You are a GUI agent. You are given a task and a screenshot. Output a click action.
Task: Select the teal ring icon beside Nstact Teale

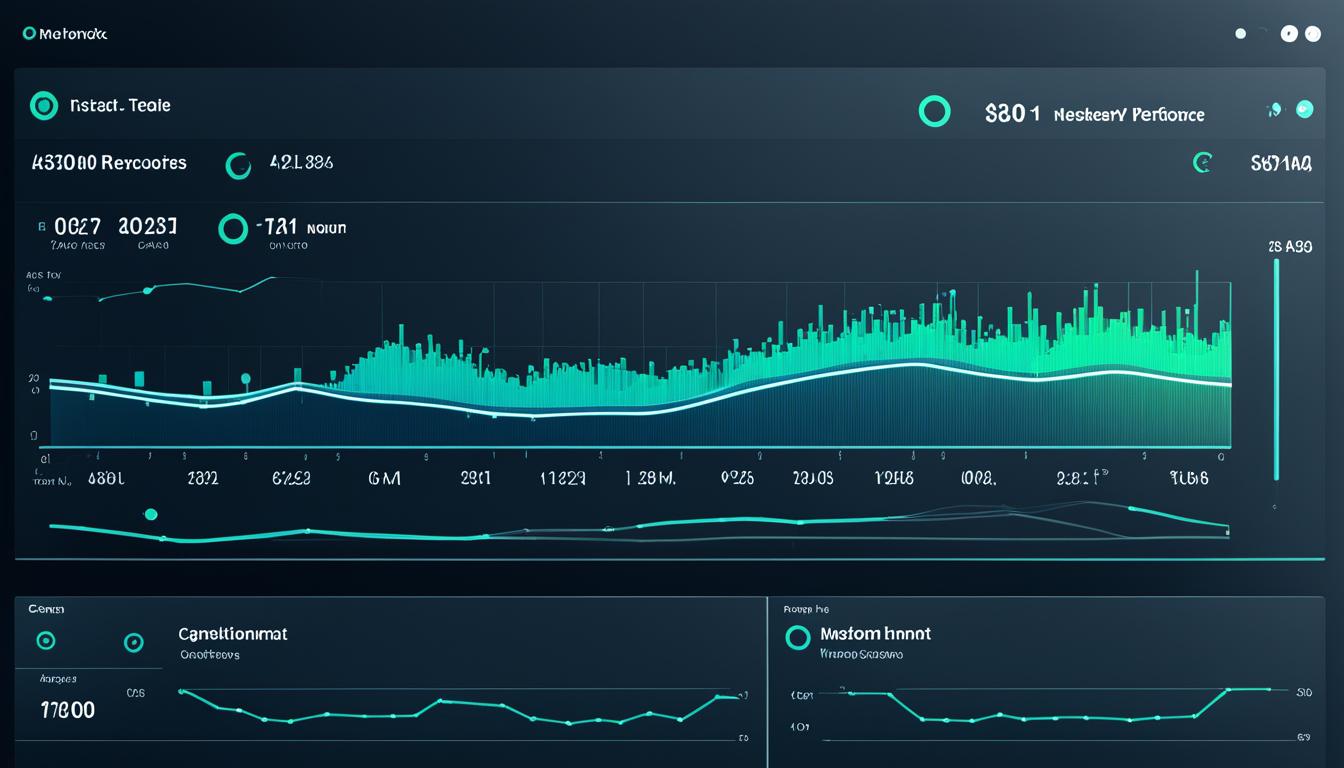point(44,105)
